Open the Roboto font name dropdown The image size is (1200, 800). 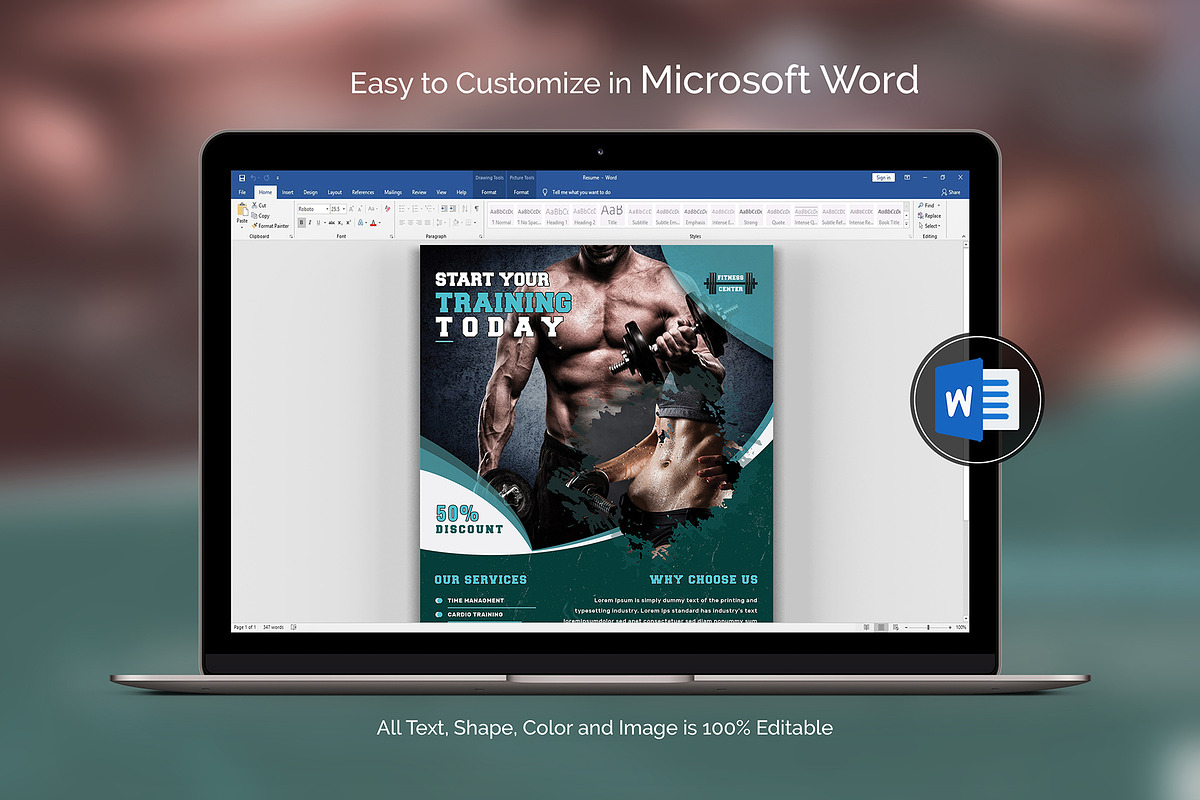click(x=327, y=209)
